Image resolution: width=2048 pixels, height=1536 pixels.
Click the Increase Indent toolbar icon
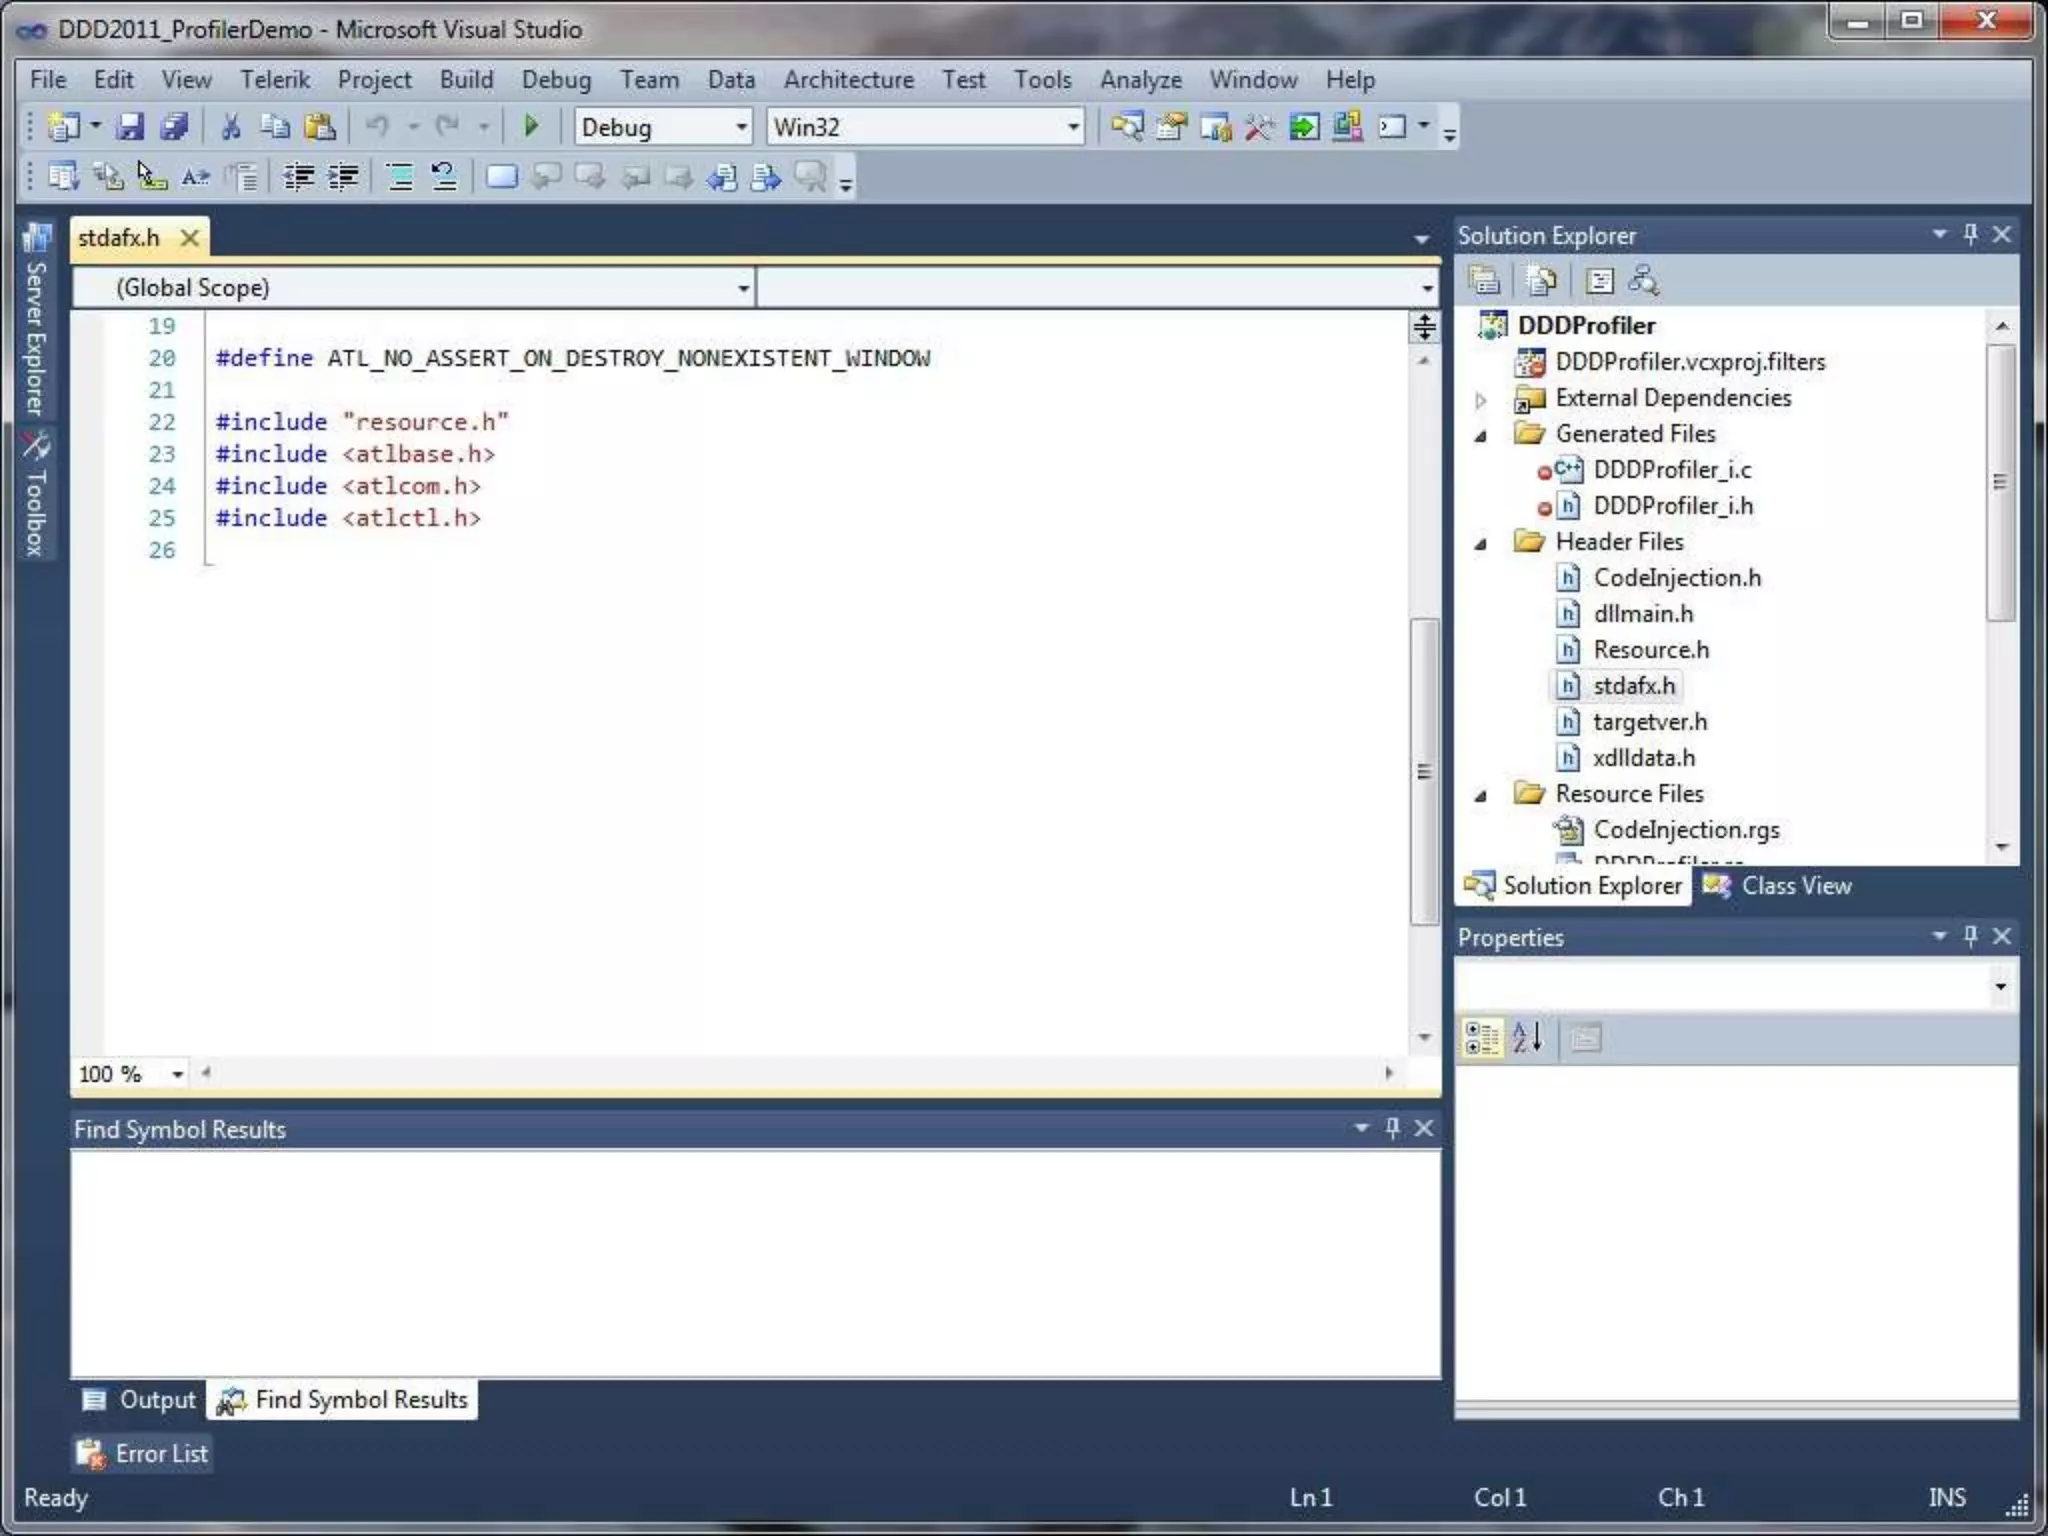coord(343,178)
